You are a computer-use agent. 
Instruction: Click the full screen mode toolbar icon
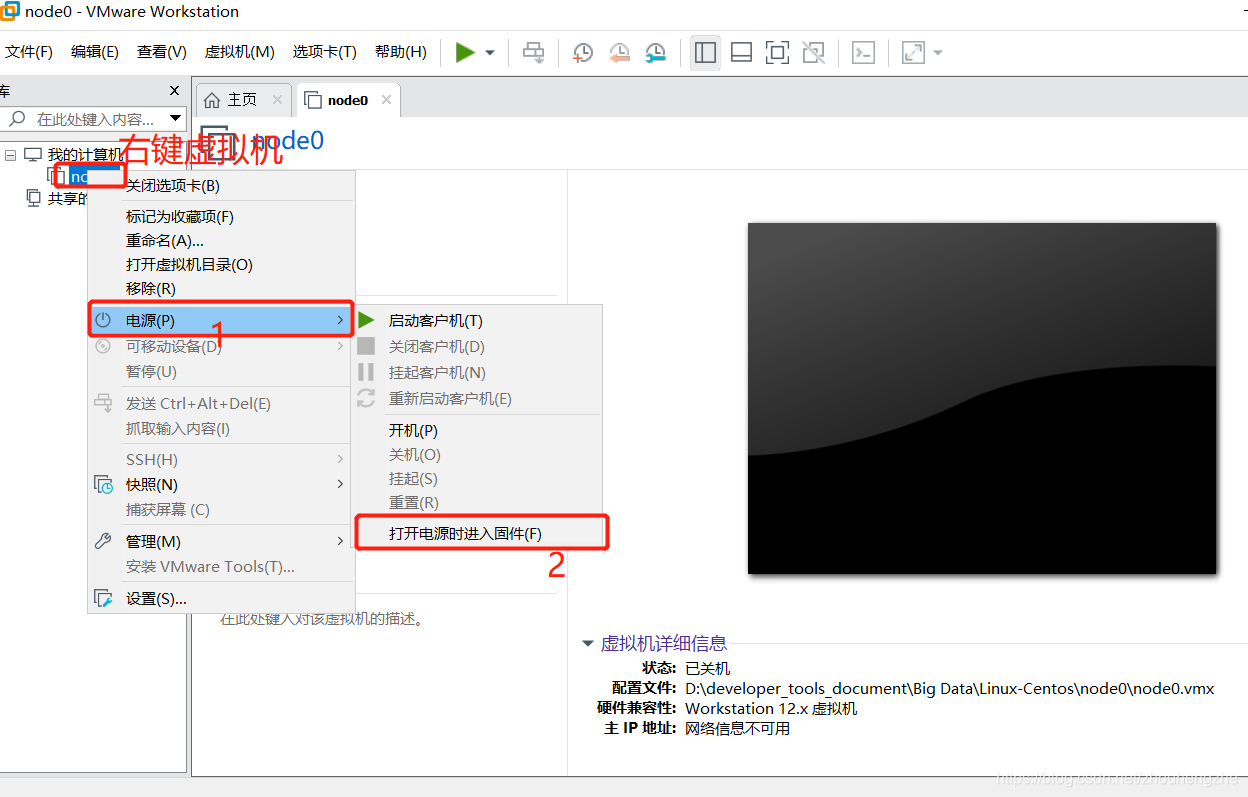coord(777,52)
